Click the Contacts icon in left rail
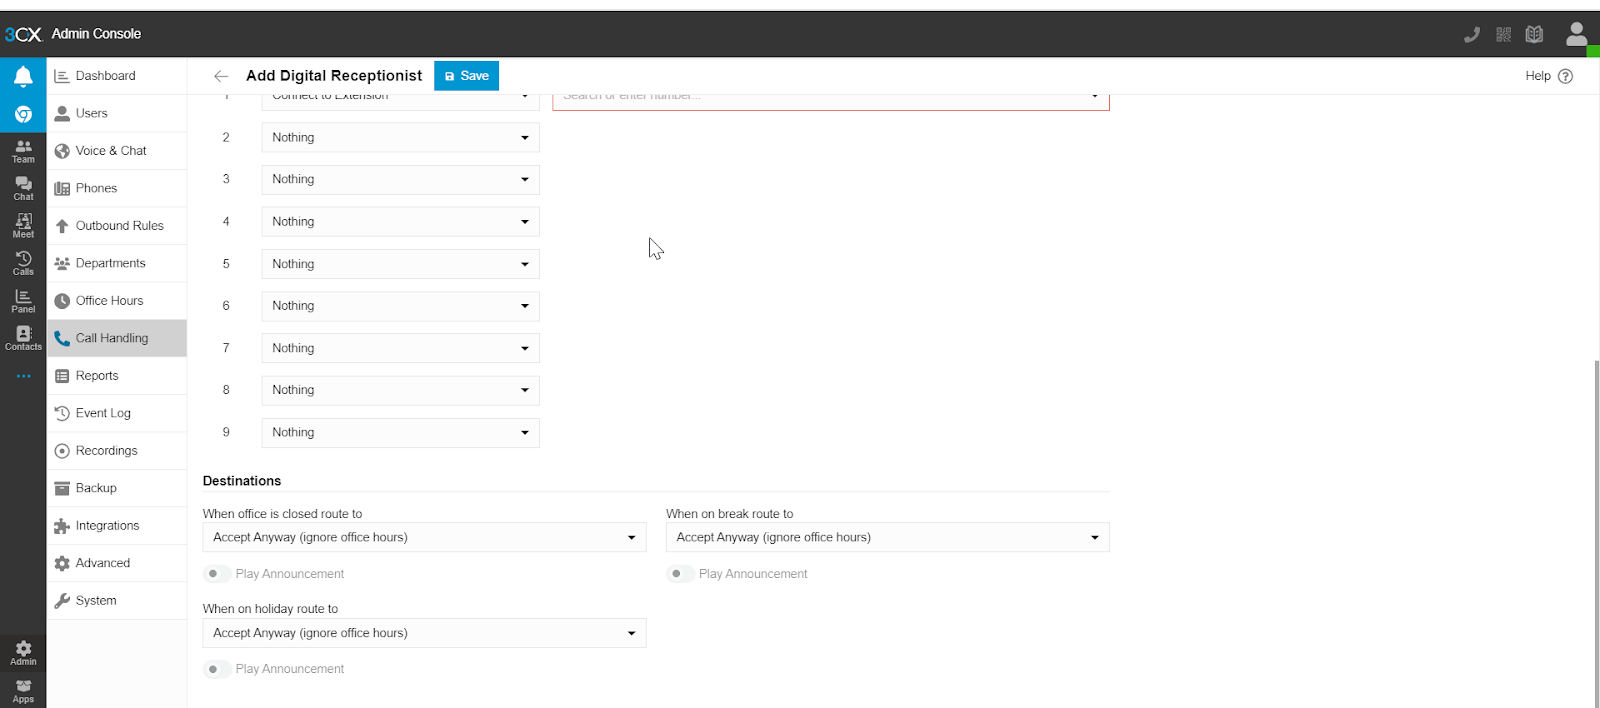 click(x=23, y=338)
